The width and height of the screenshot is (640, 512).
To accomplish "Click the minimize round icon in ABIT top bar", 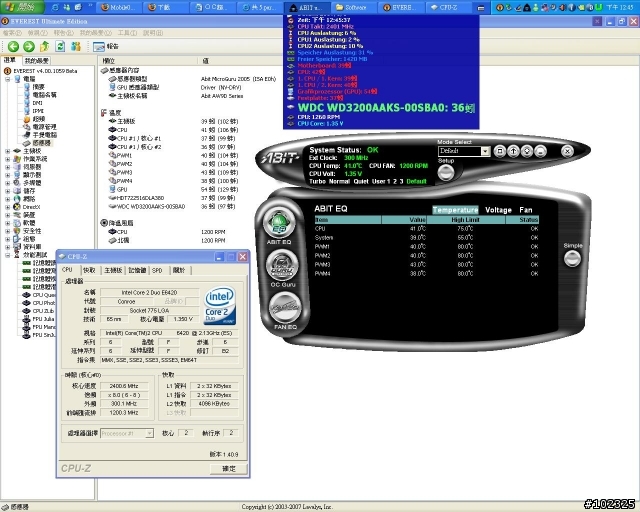I will tap(540, 151).
